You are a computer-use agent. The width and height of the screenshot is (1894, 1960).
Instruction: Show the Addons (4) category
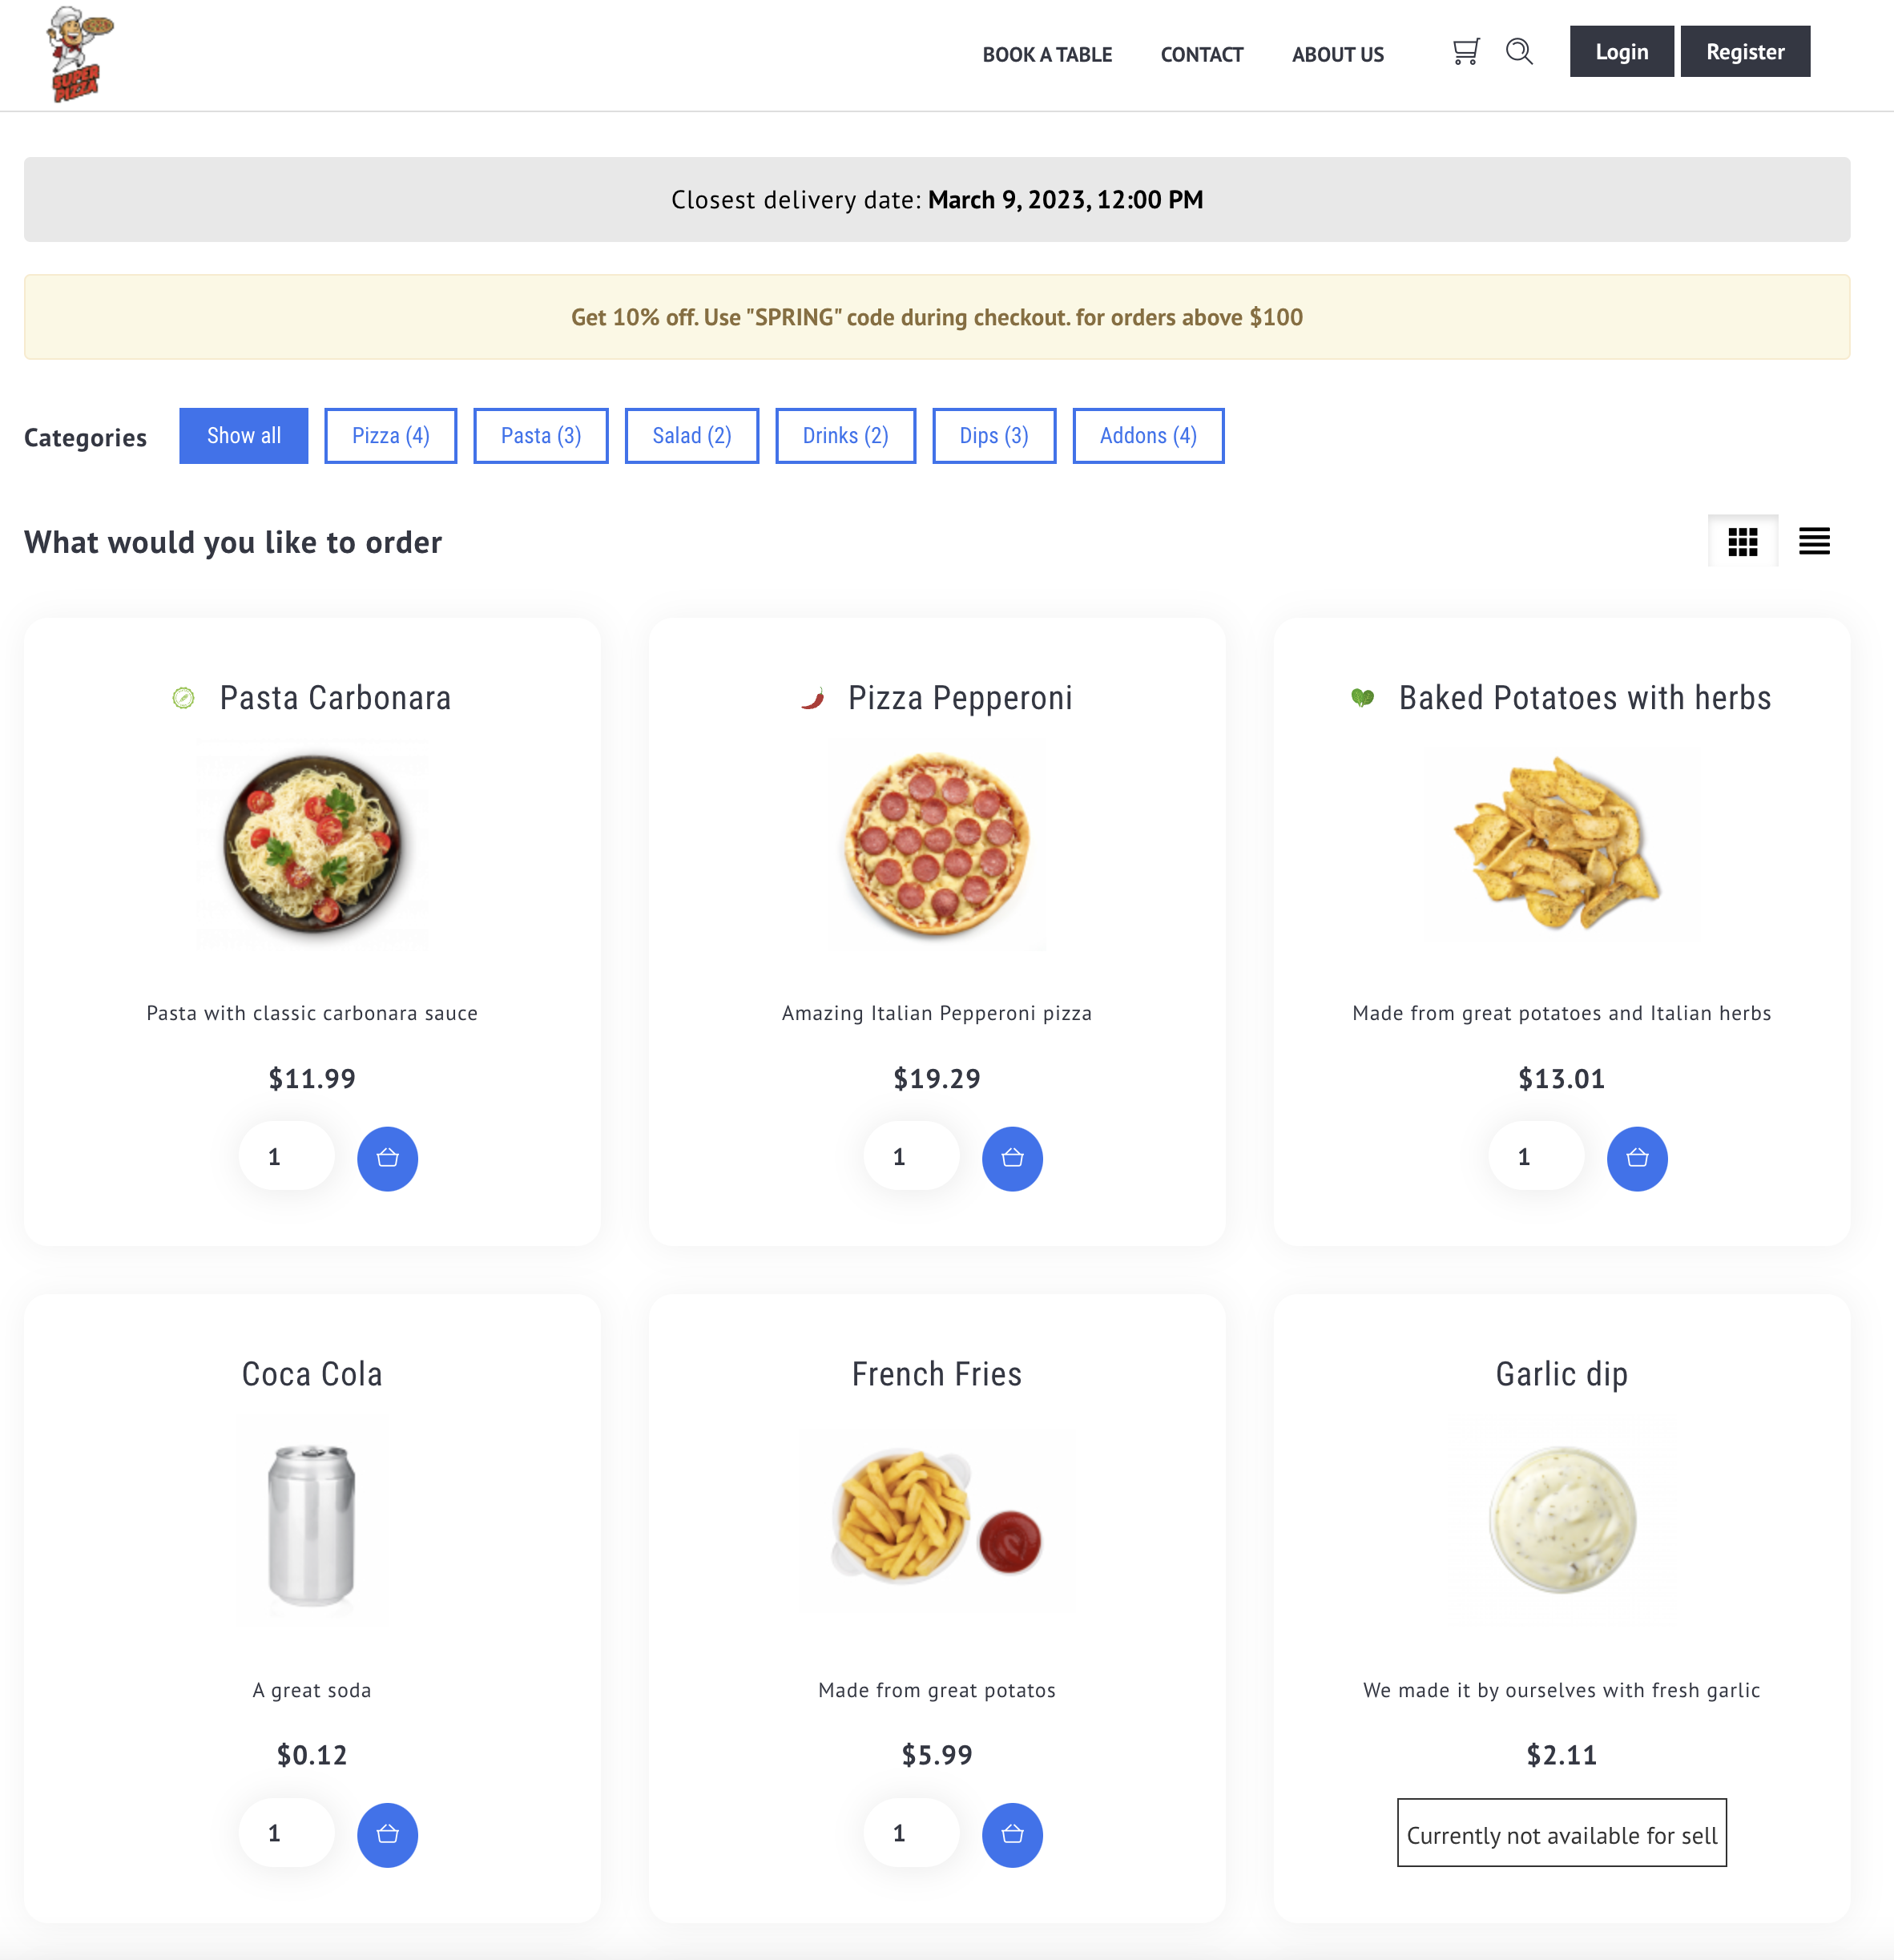(x=1147, y=436)
